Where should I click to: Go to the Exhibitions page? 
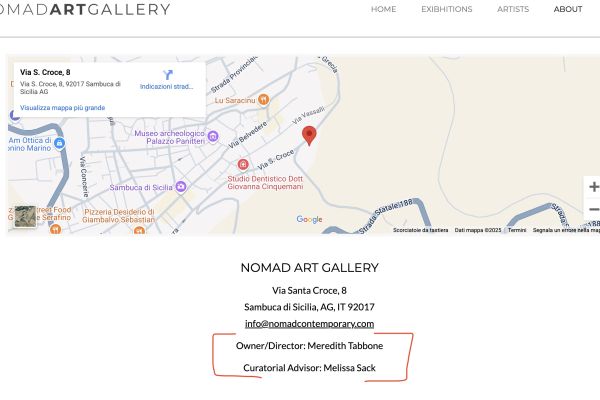click(x=446, y=9)
